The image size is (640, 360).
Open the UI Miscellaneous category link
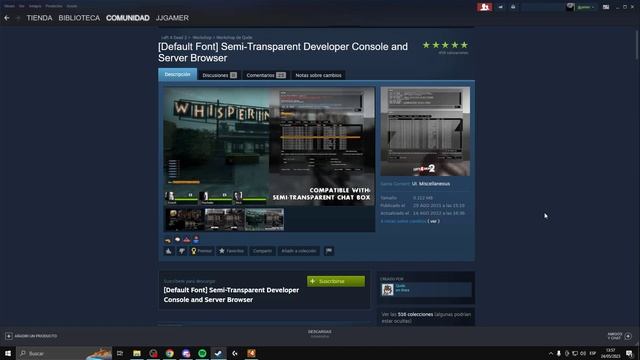tap(431, 184)
